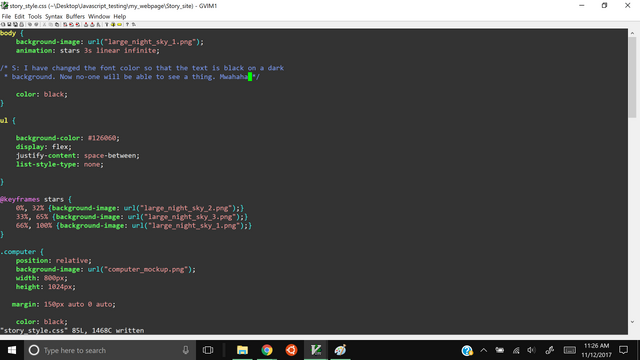Open the Tools menu
The width and height of the screenshot is (640, 360).
point(35,16)
